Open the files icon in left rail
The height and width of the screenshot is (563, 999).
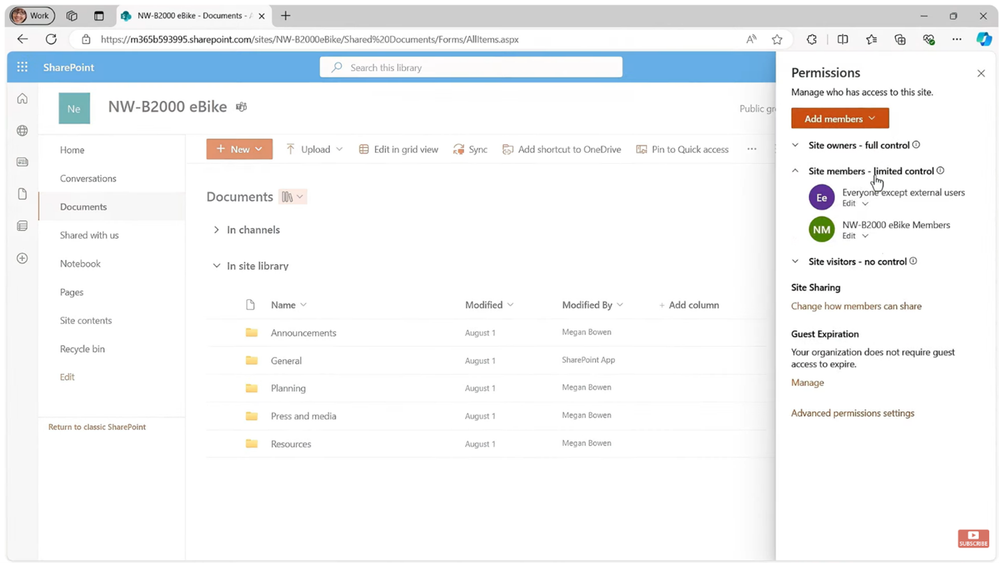(x=22, y=194)
